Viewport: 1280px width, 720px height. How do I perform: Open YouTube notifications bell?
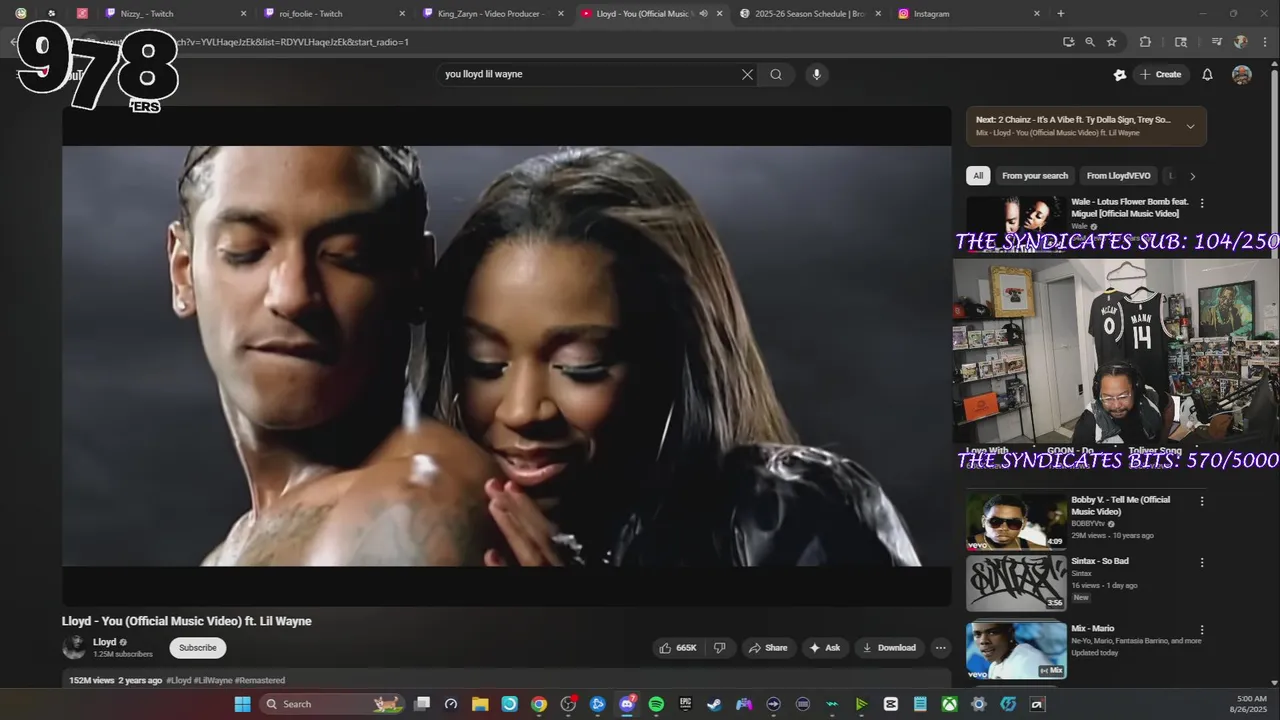[1207, 74]
